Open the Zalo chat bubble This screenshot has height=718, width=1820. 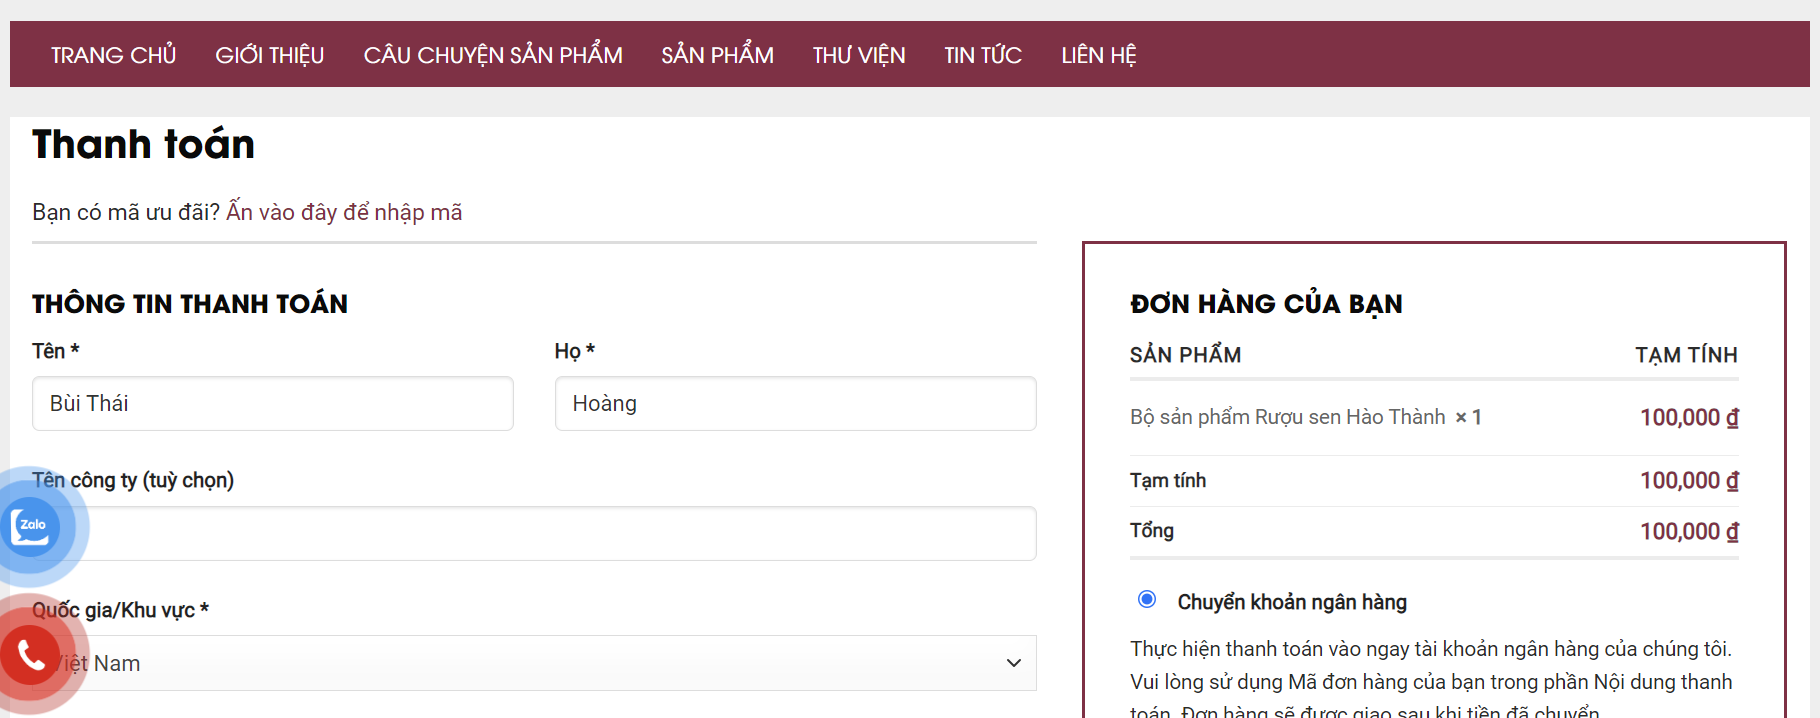pos(30,526)
